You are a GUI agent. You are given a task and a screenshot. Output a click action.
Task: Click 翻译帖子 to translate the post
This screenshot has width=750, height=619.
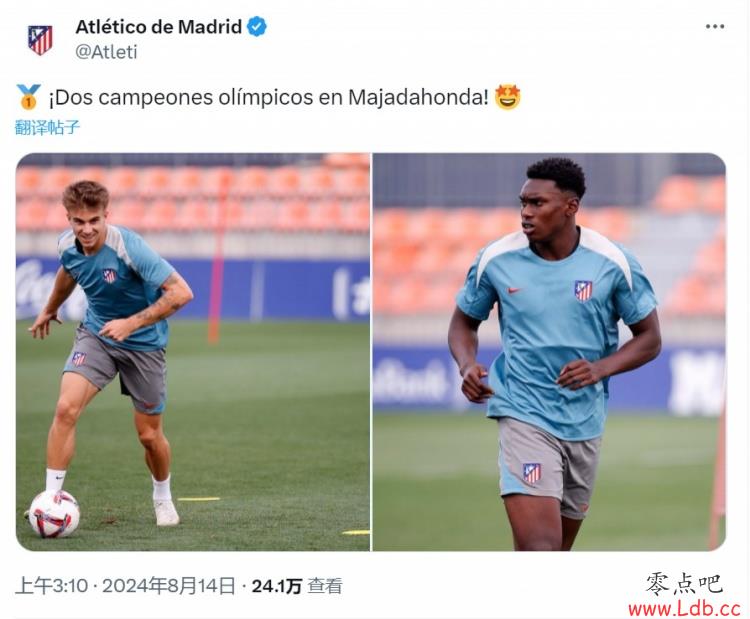(x=47, y=127)
